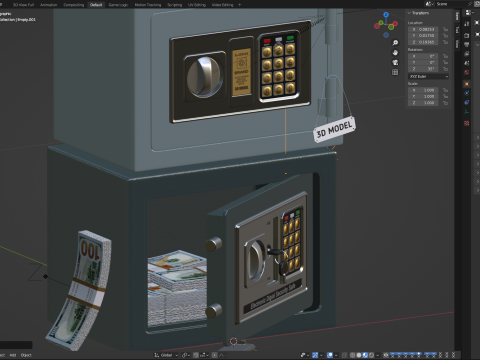Open the overlays options dropdown arrow
Viewport: 480px width, 360px height.
click(x=336, y=355)
